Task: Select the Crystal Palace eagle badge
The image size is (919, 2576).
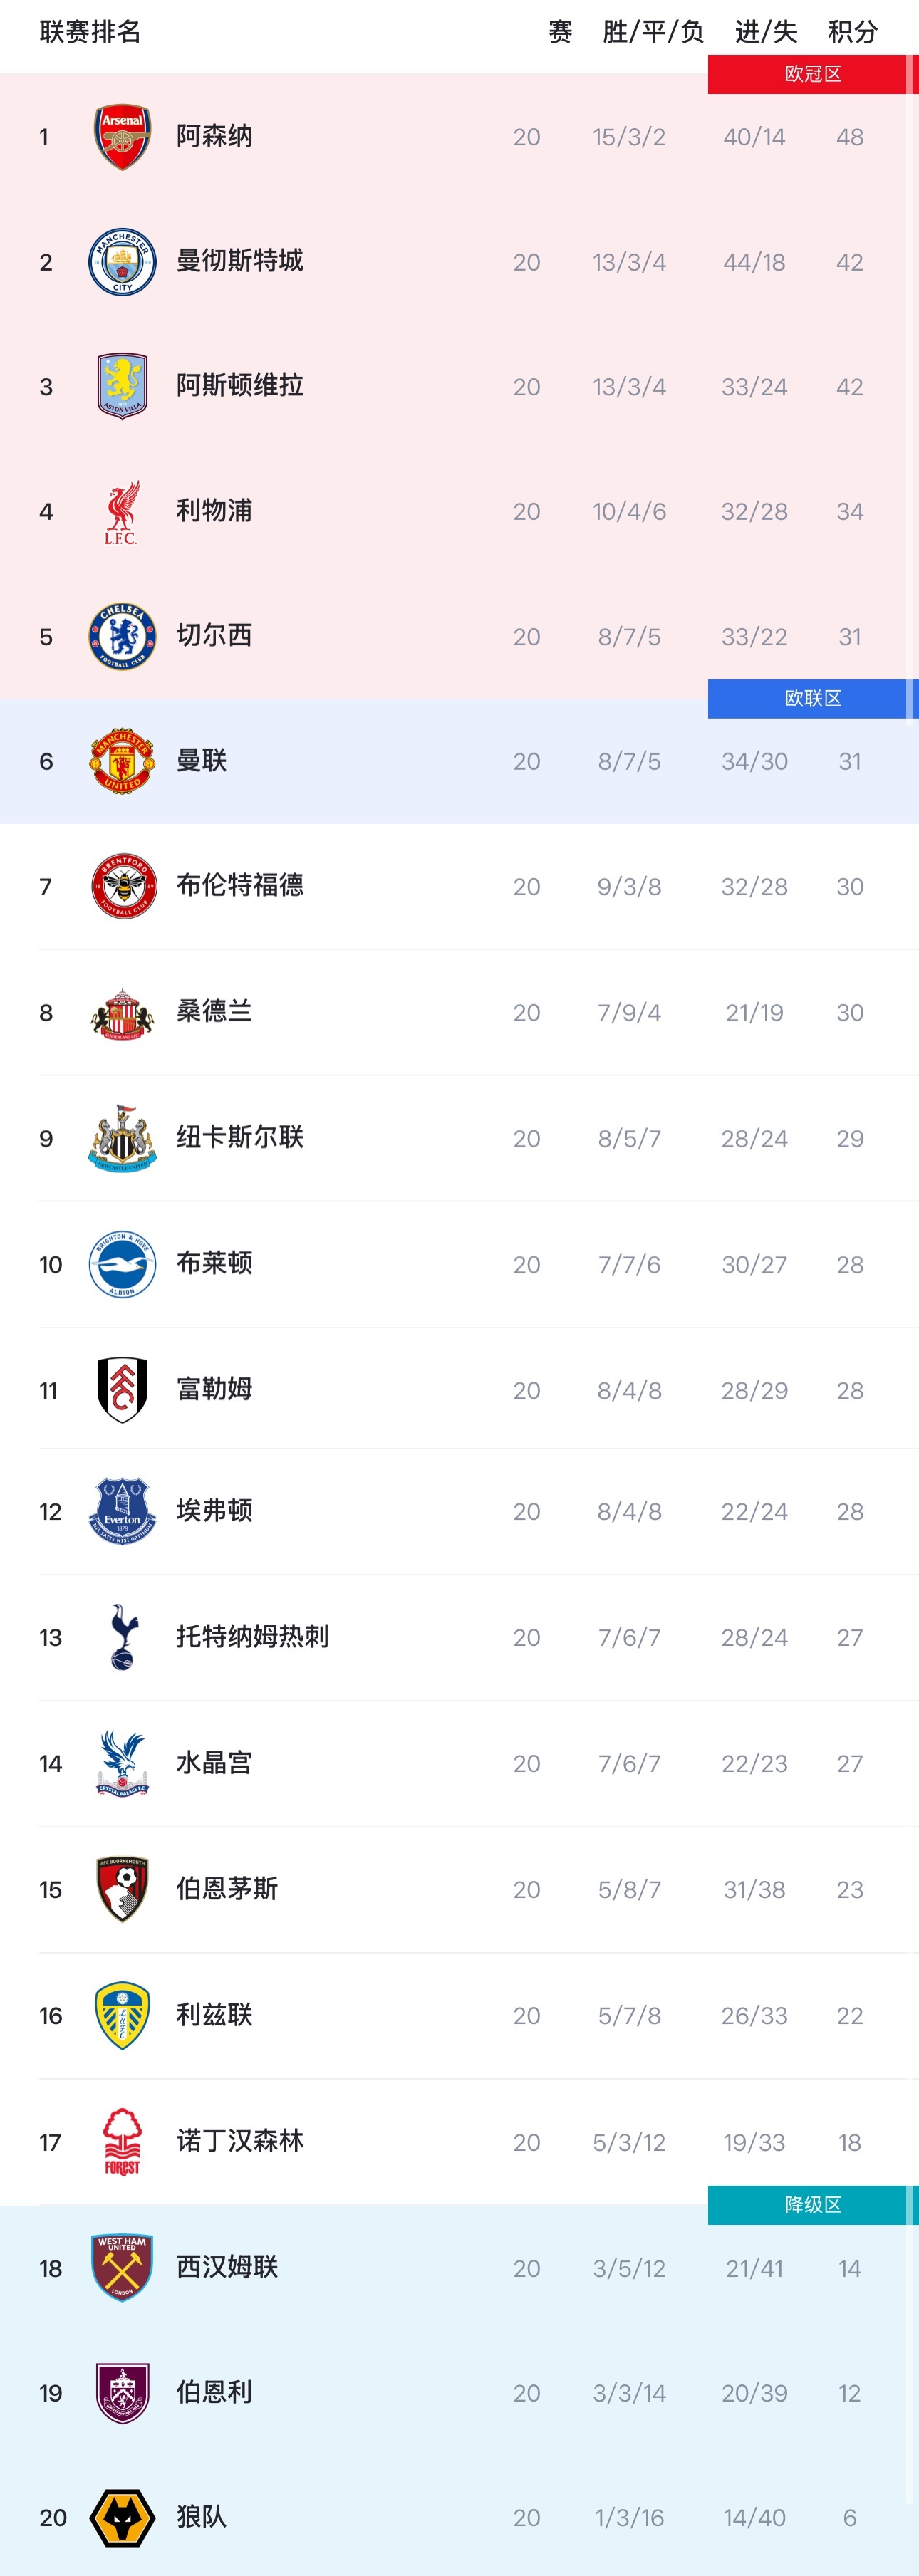Action: pos(122,1763)
